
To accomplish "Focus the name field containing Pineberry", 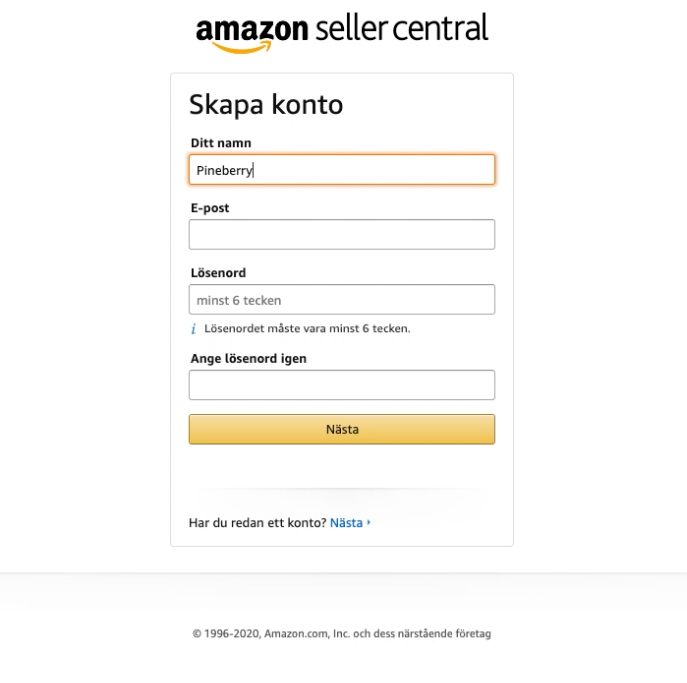I will click(341, 170).
